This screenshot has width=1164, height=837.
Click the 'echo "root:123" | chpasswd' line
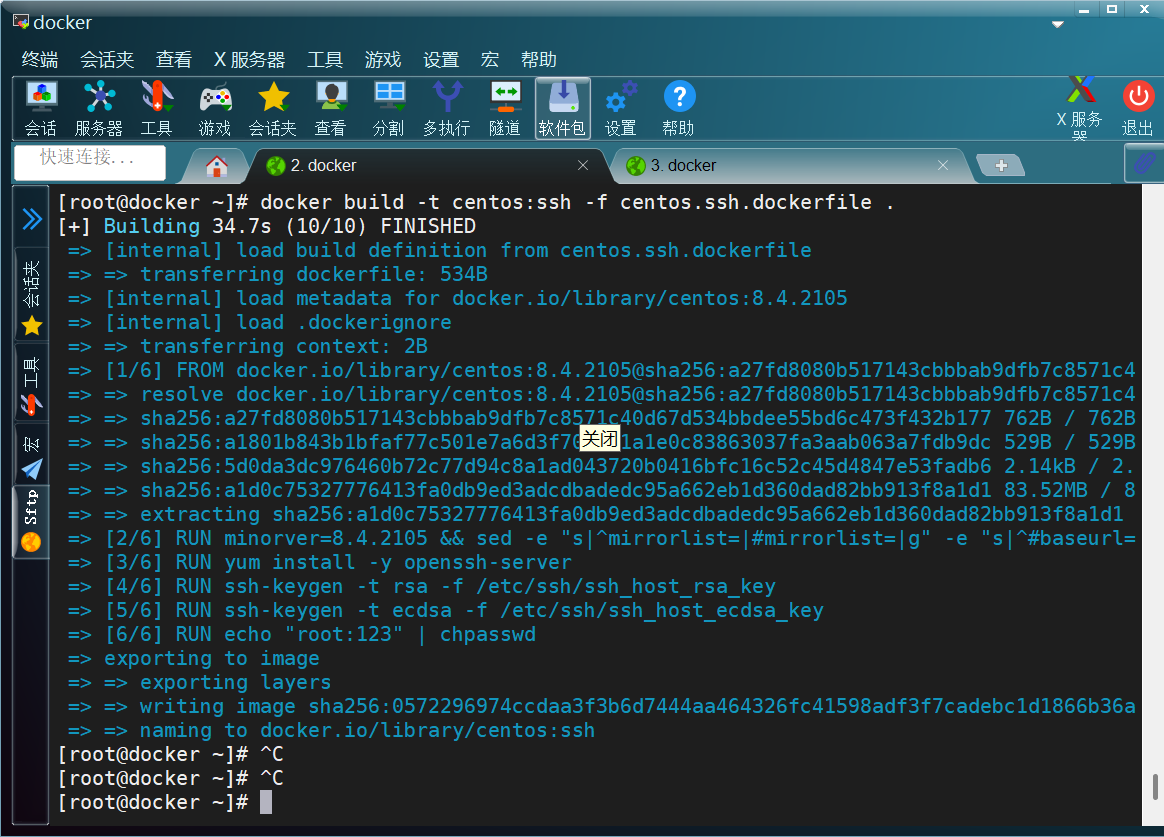(301, 634)
